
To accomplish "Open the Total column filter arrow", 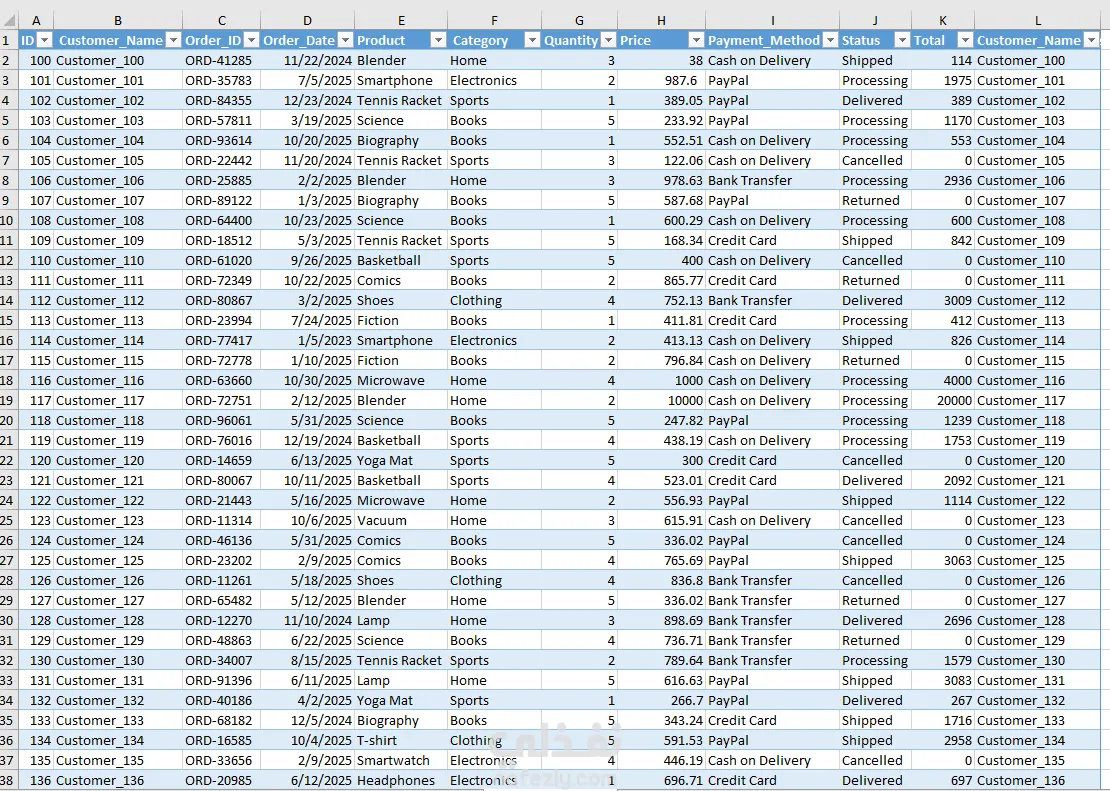I will (x=965, y=40).
